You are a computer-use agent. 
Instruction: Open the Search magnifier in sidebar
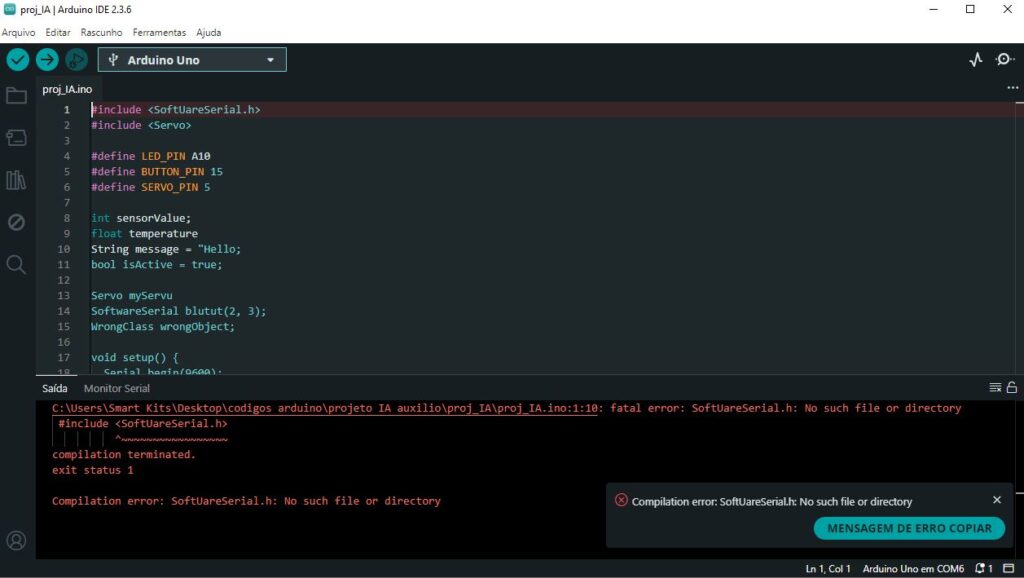[16, 264]
